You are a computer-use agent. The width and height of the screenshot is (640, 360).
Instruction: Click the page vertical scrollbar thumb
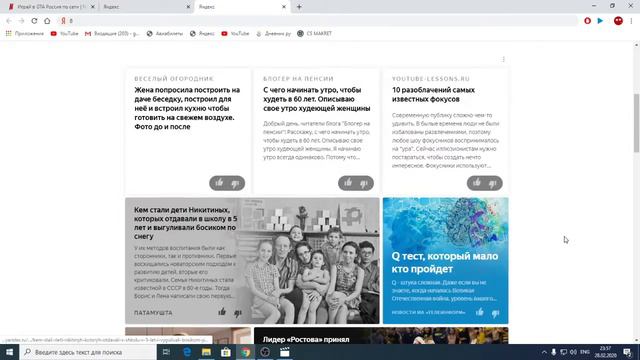(636, 123)
